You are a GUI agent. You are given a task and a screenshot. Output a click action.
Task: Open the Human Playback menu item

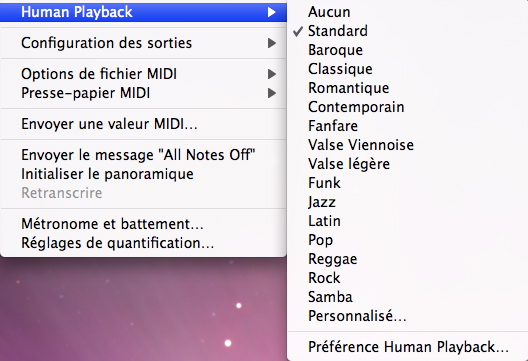tap(143, 12)
